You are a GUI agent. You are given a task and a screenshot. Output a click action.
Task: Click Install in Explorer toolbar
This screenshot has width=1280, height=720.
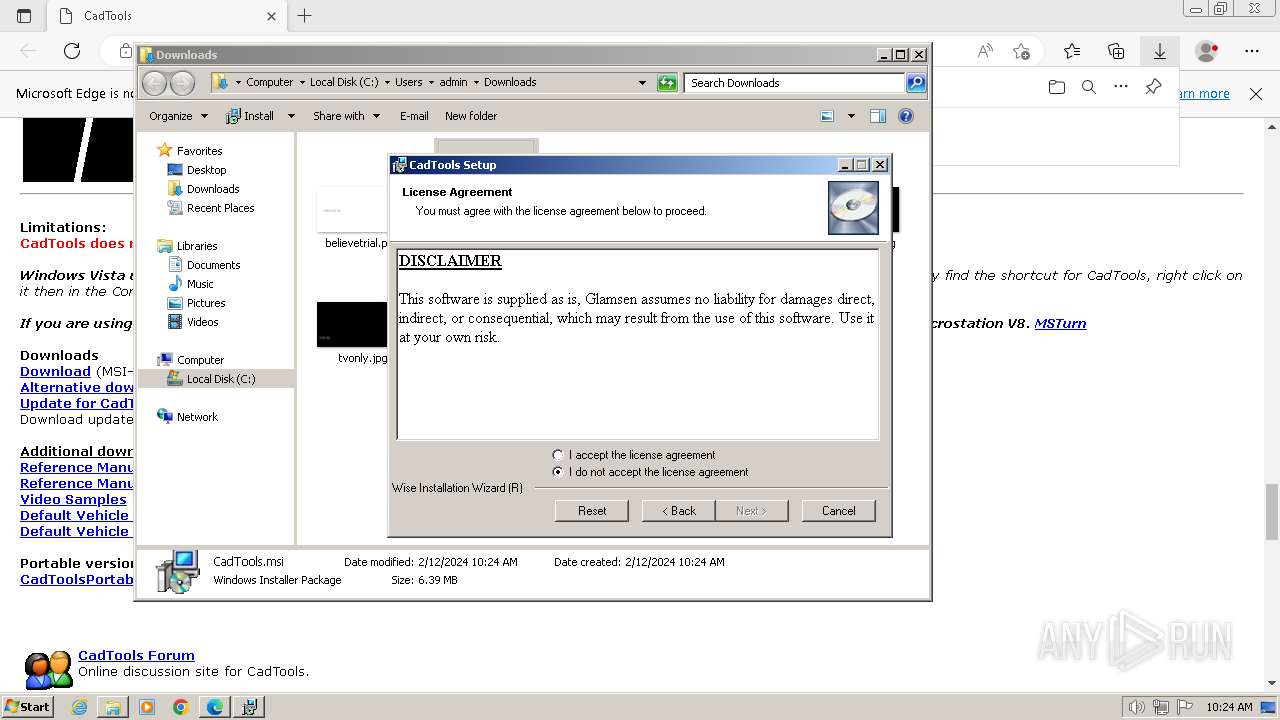click(251, 116)
